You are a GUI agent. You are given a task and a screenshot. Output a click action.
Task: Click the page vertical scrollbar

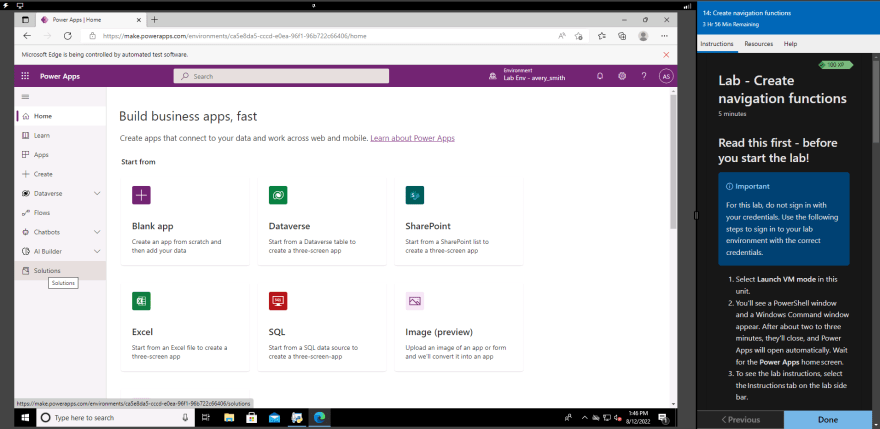pyautogui.click(x=673, y=161)
